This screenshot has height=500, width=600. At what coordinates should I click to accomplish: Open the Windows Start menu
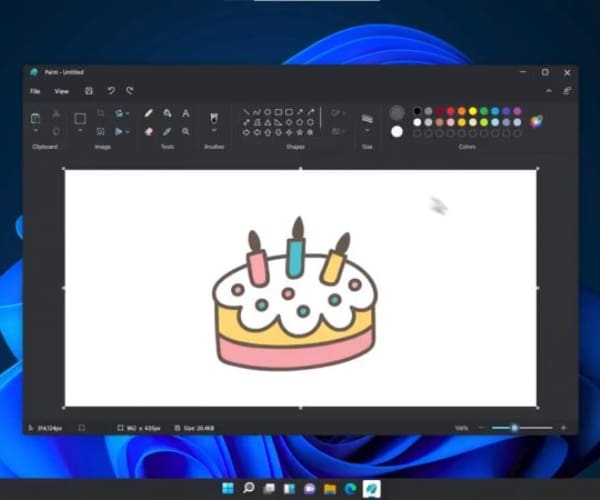pos(228,489)
